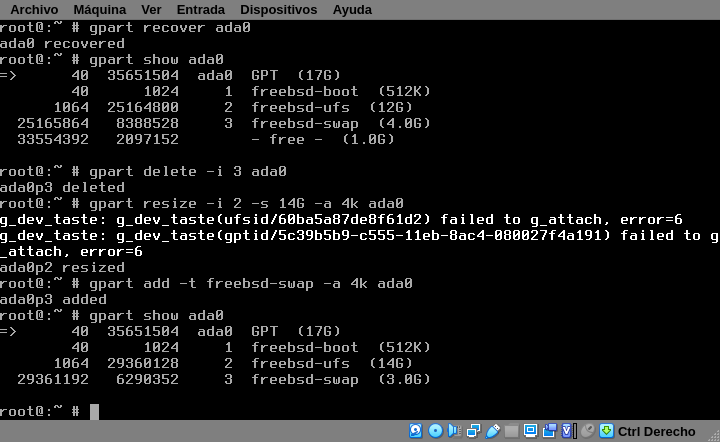720x442 pixels.
Task: Click the 'gpart delete -i 3 ada0' command
Action: tap(188, 172)
